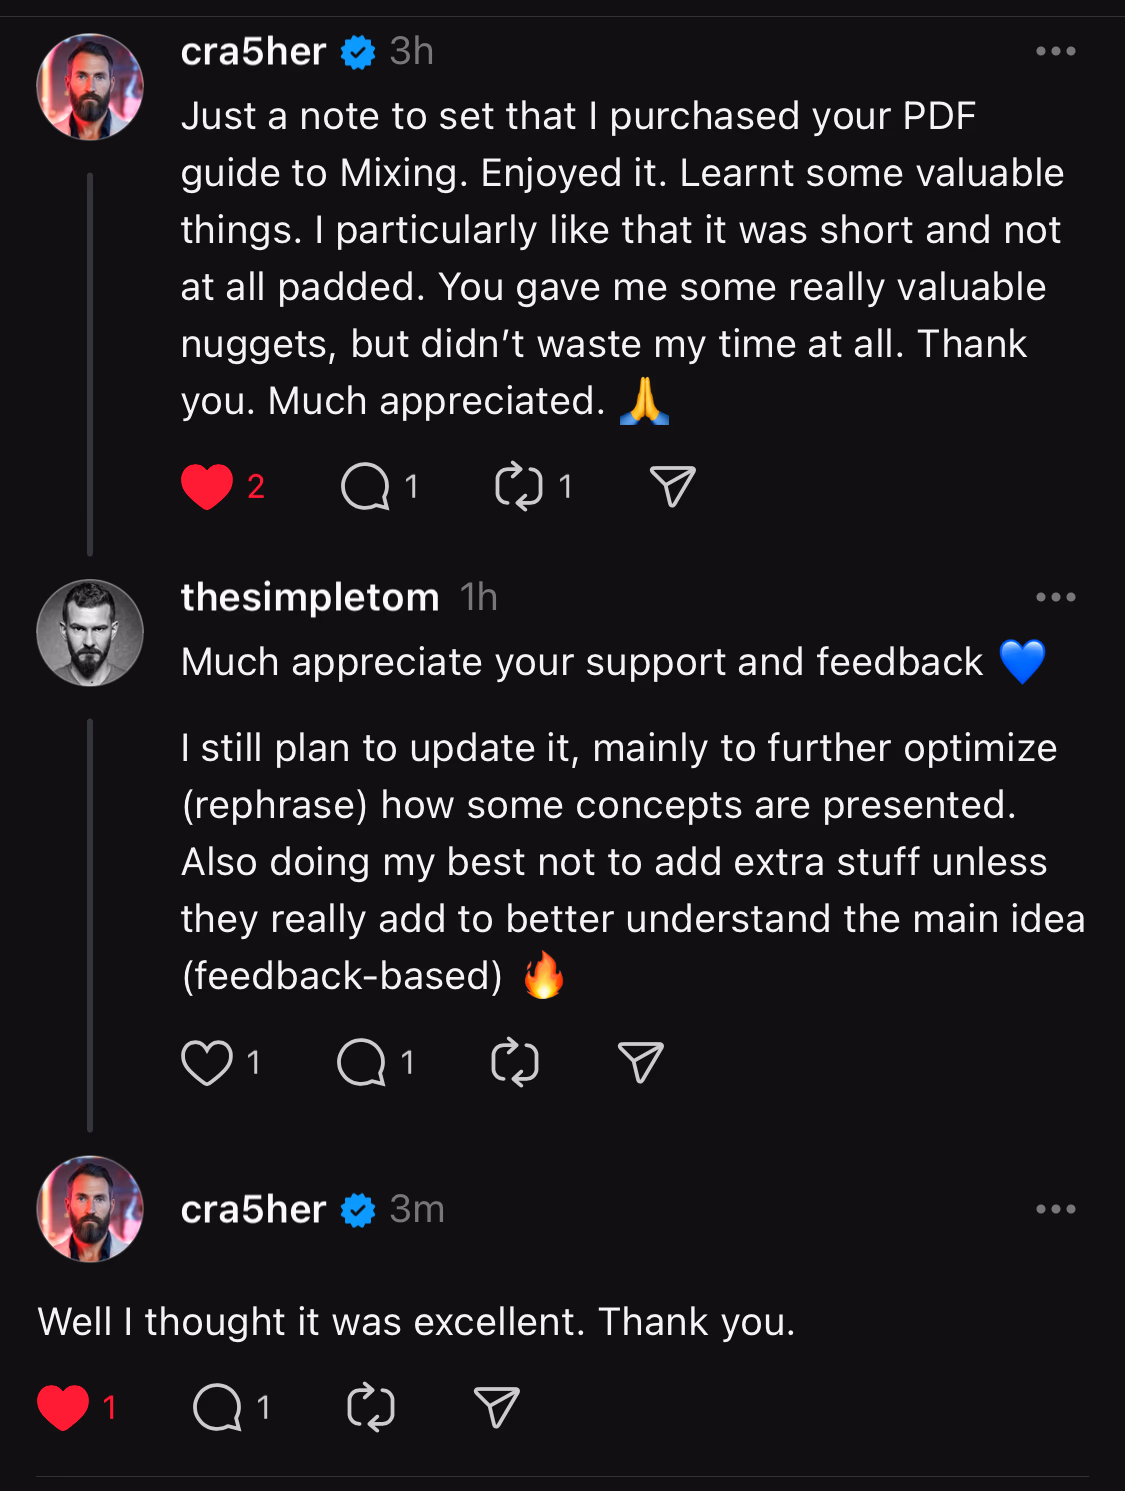Click thesimpletom's avatar photo

click(89, 631)
